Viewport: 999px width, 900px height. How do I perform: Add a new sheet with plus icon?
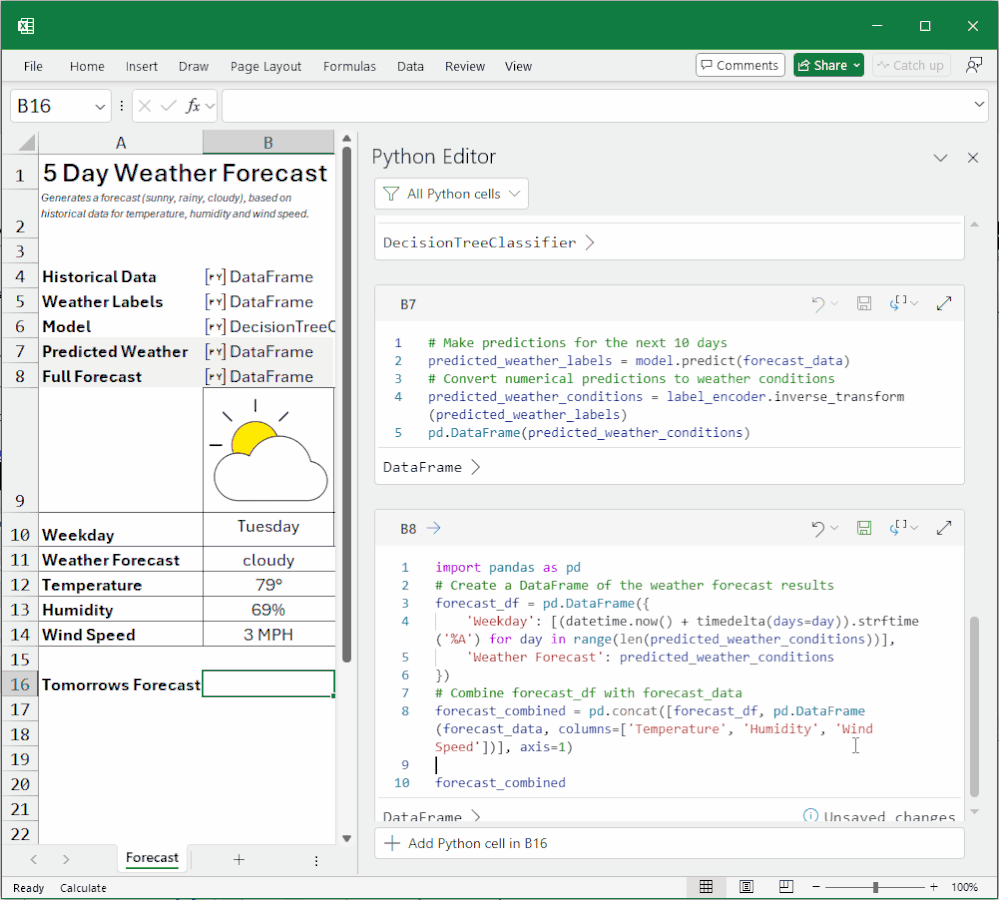coord(239,860)
